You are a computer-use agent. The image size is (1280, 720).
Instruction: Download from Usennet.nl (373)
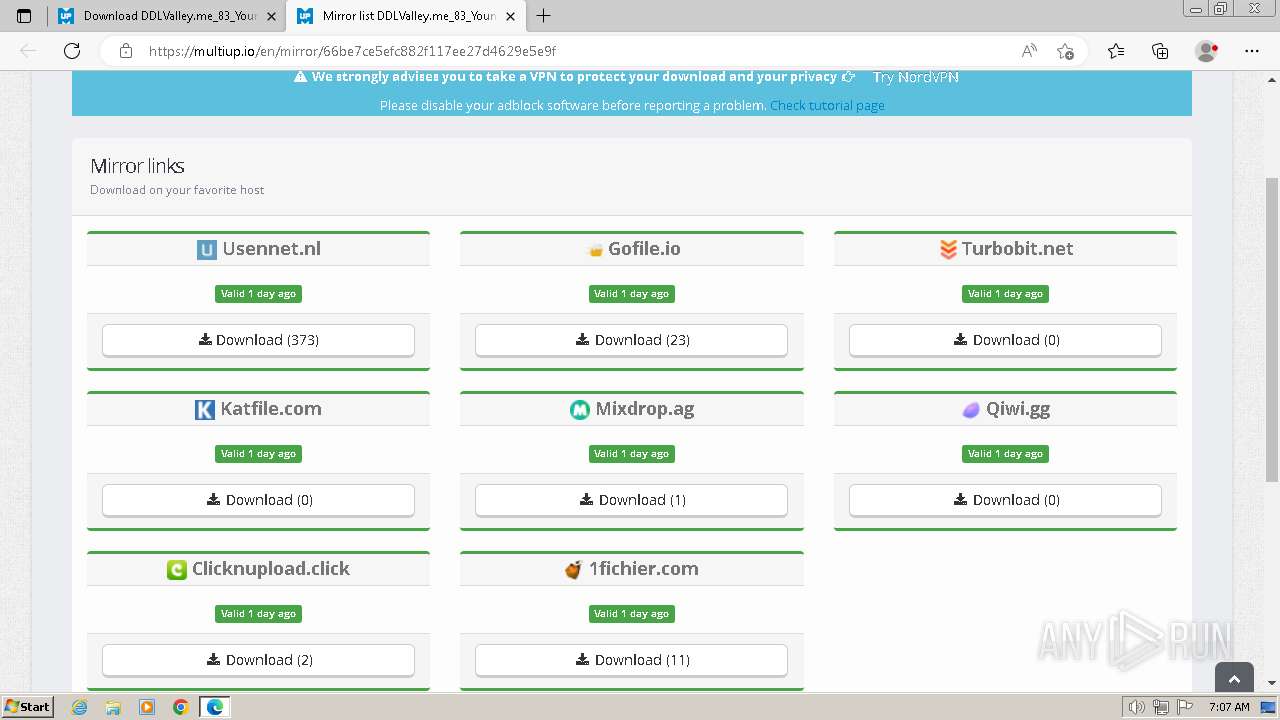click(x=258, y=340)
